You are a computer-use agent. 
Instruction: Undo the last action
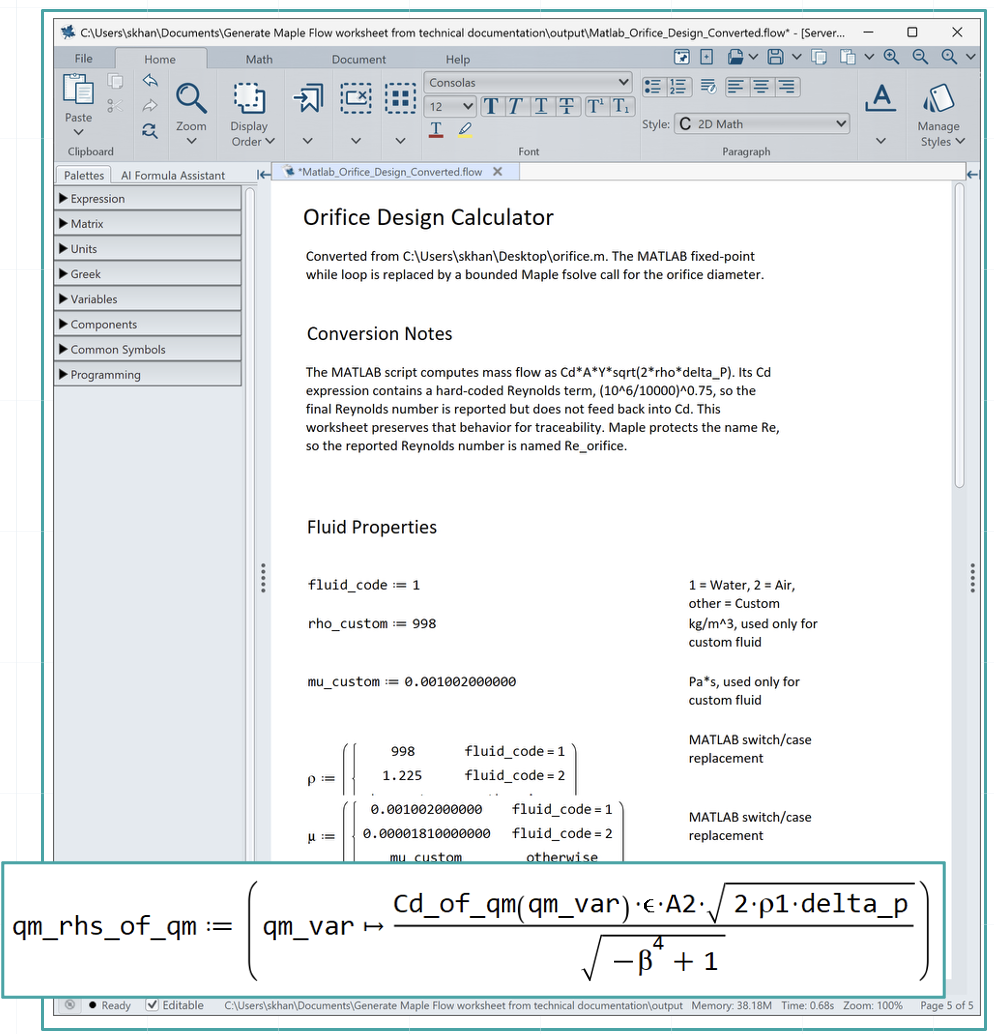point(150,81)
